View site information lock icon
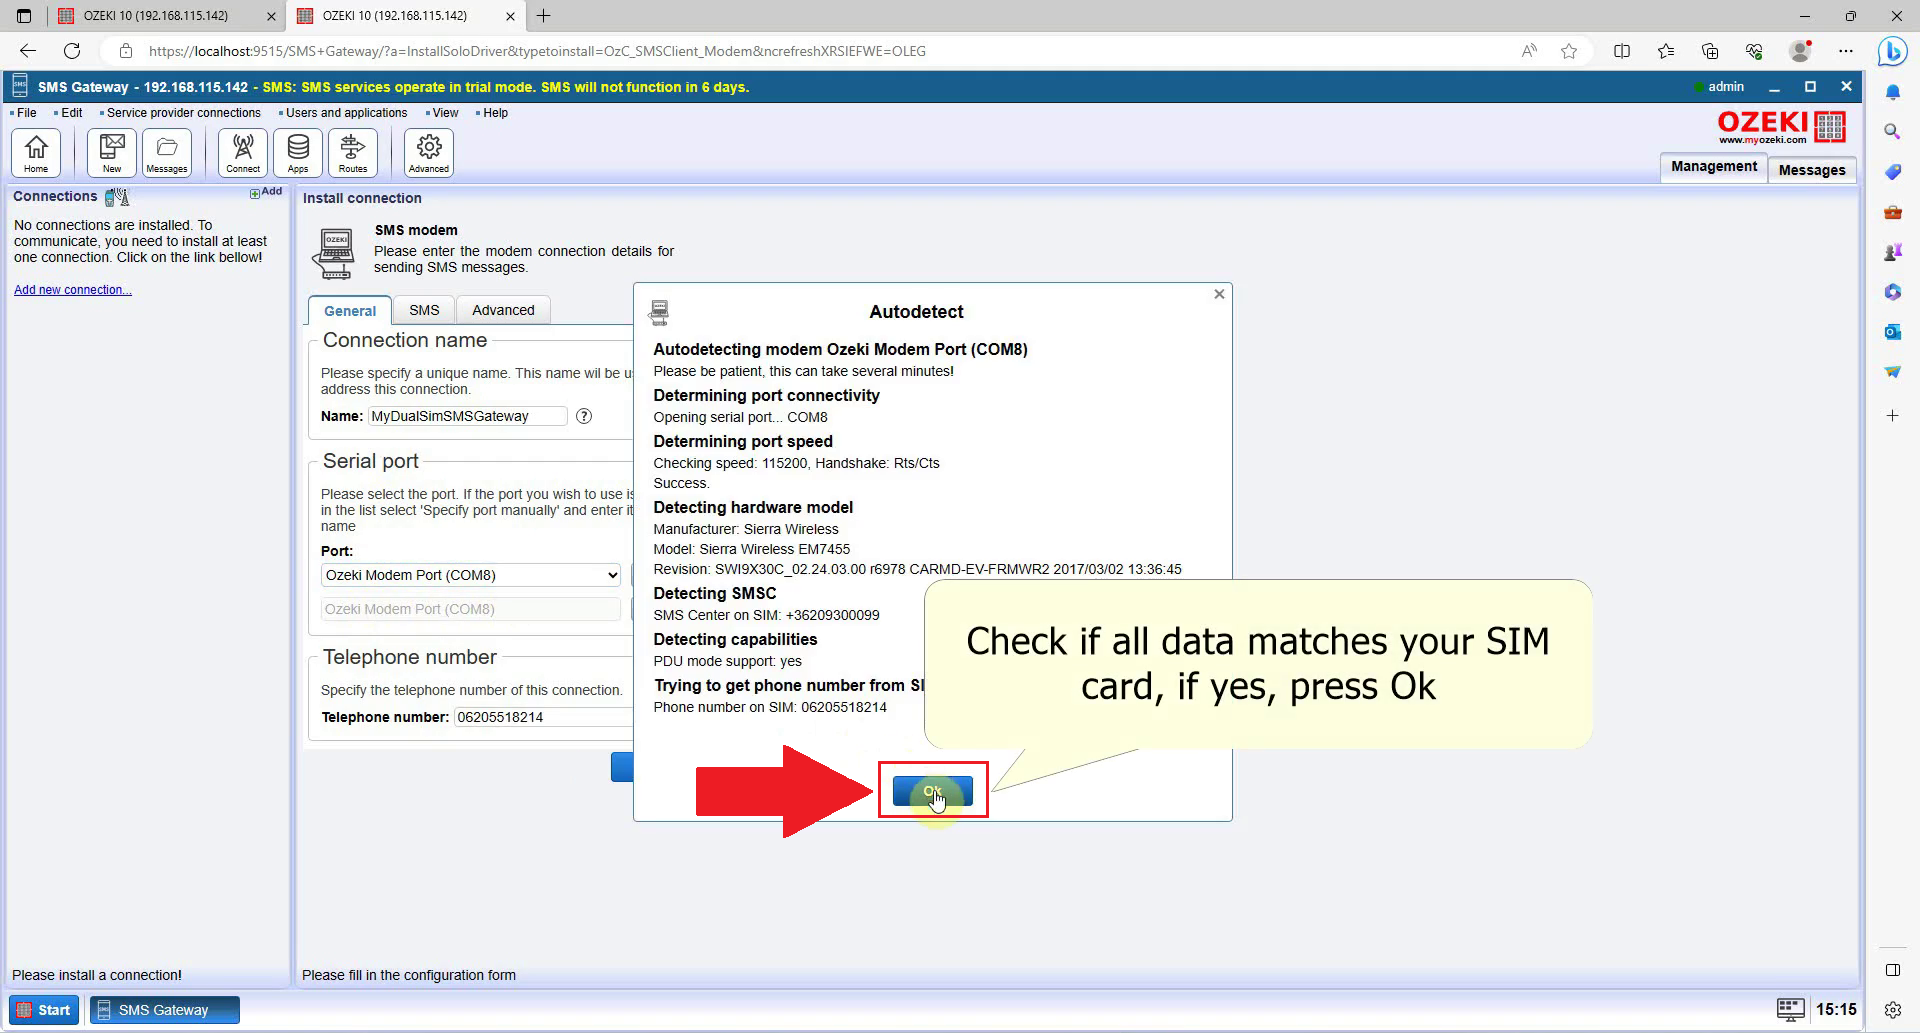Image resolution: width=1920 pixels, height=1033 pixels. tap(125, 51)
